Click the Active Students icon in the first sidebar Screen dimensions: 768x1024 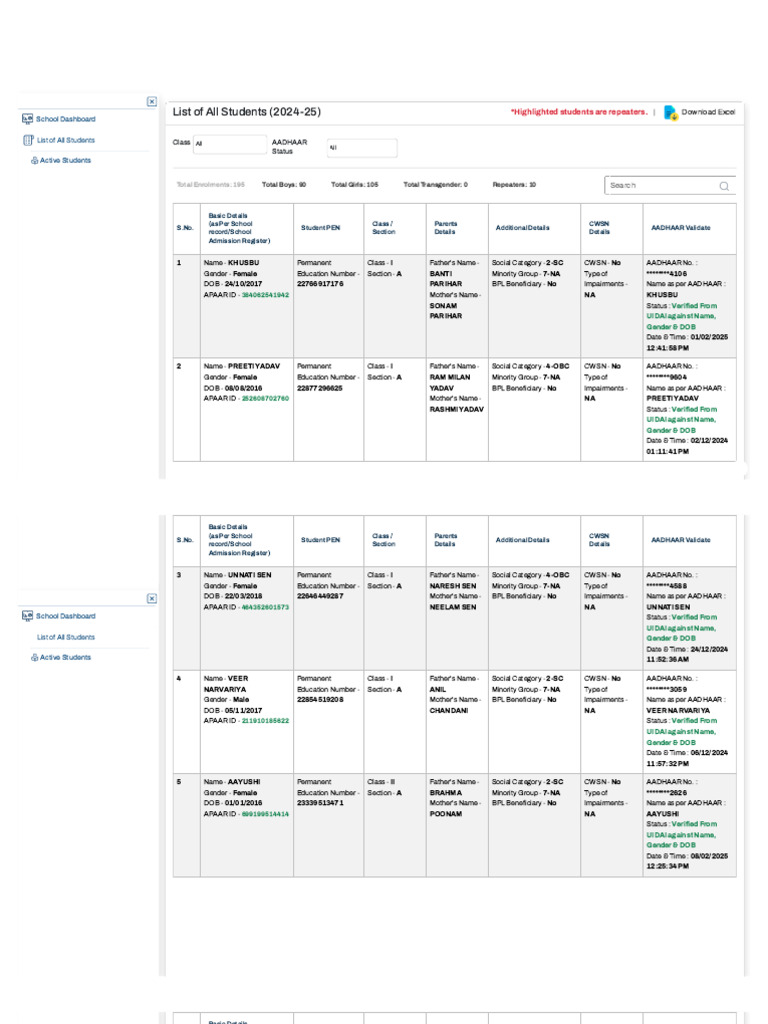pos(34,160)
